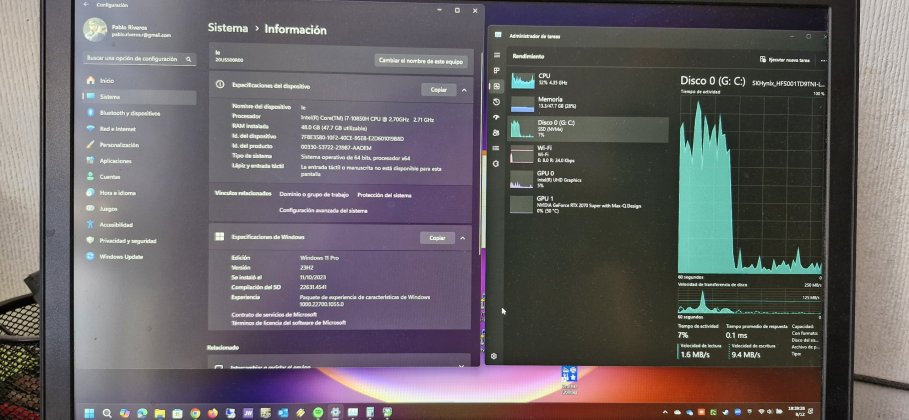Open Configuración avanzada del sistema link

(x=323, y=211)
